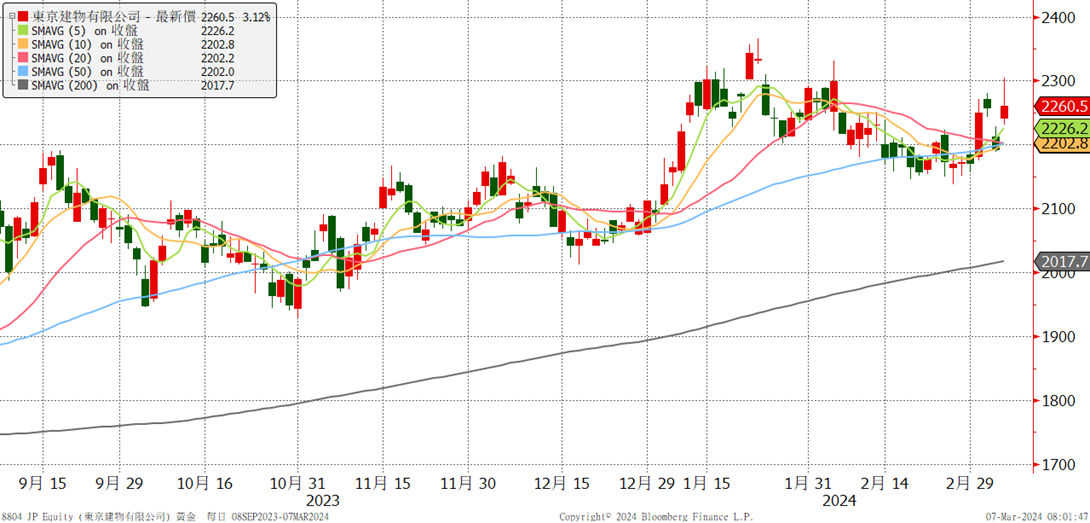Click the 2023 year label

click(323, 501)
